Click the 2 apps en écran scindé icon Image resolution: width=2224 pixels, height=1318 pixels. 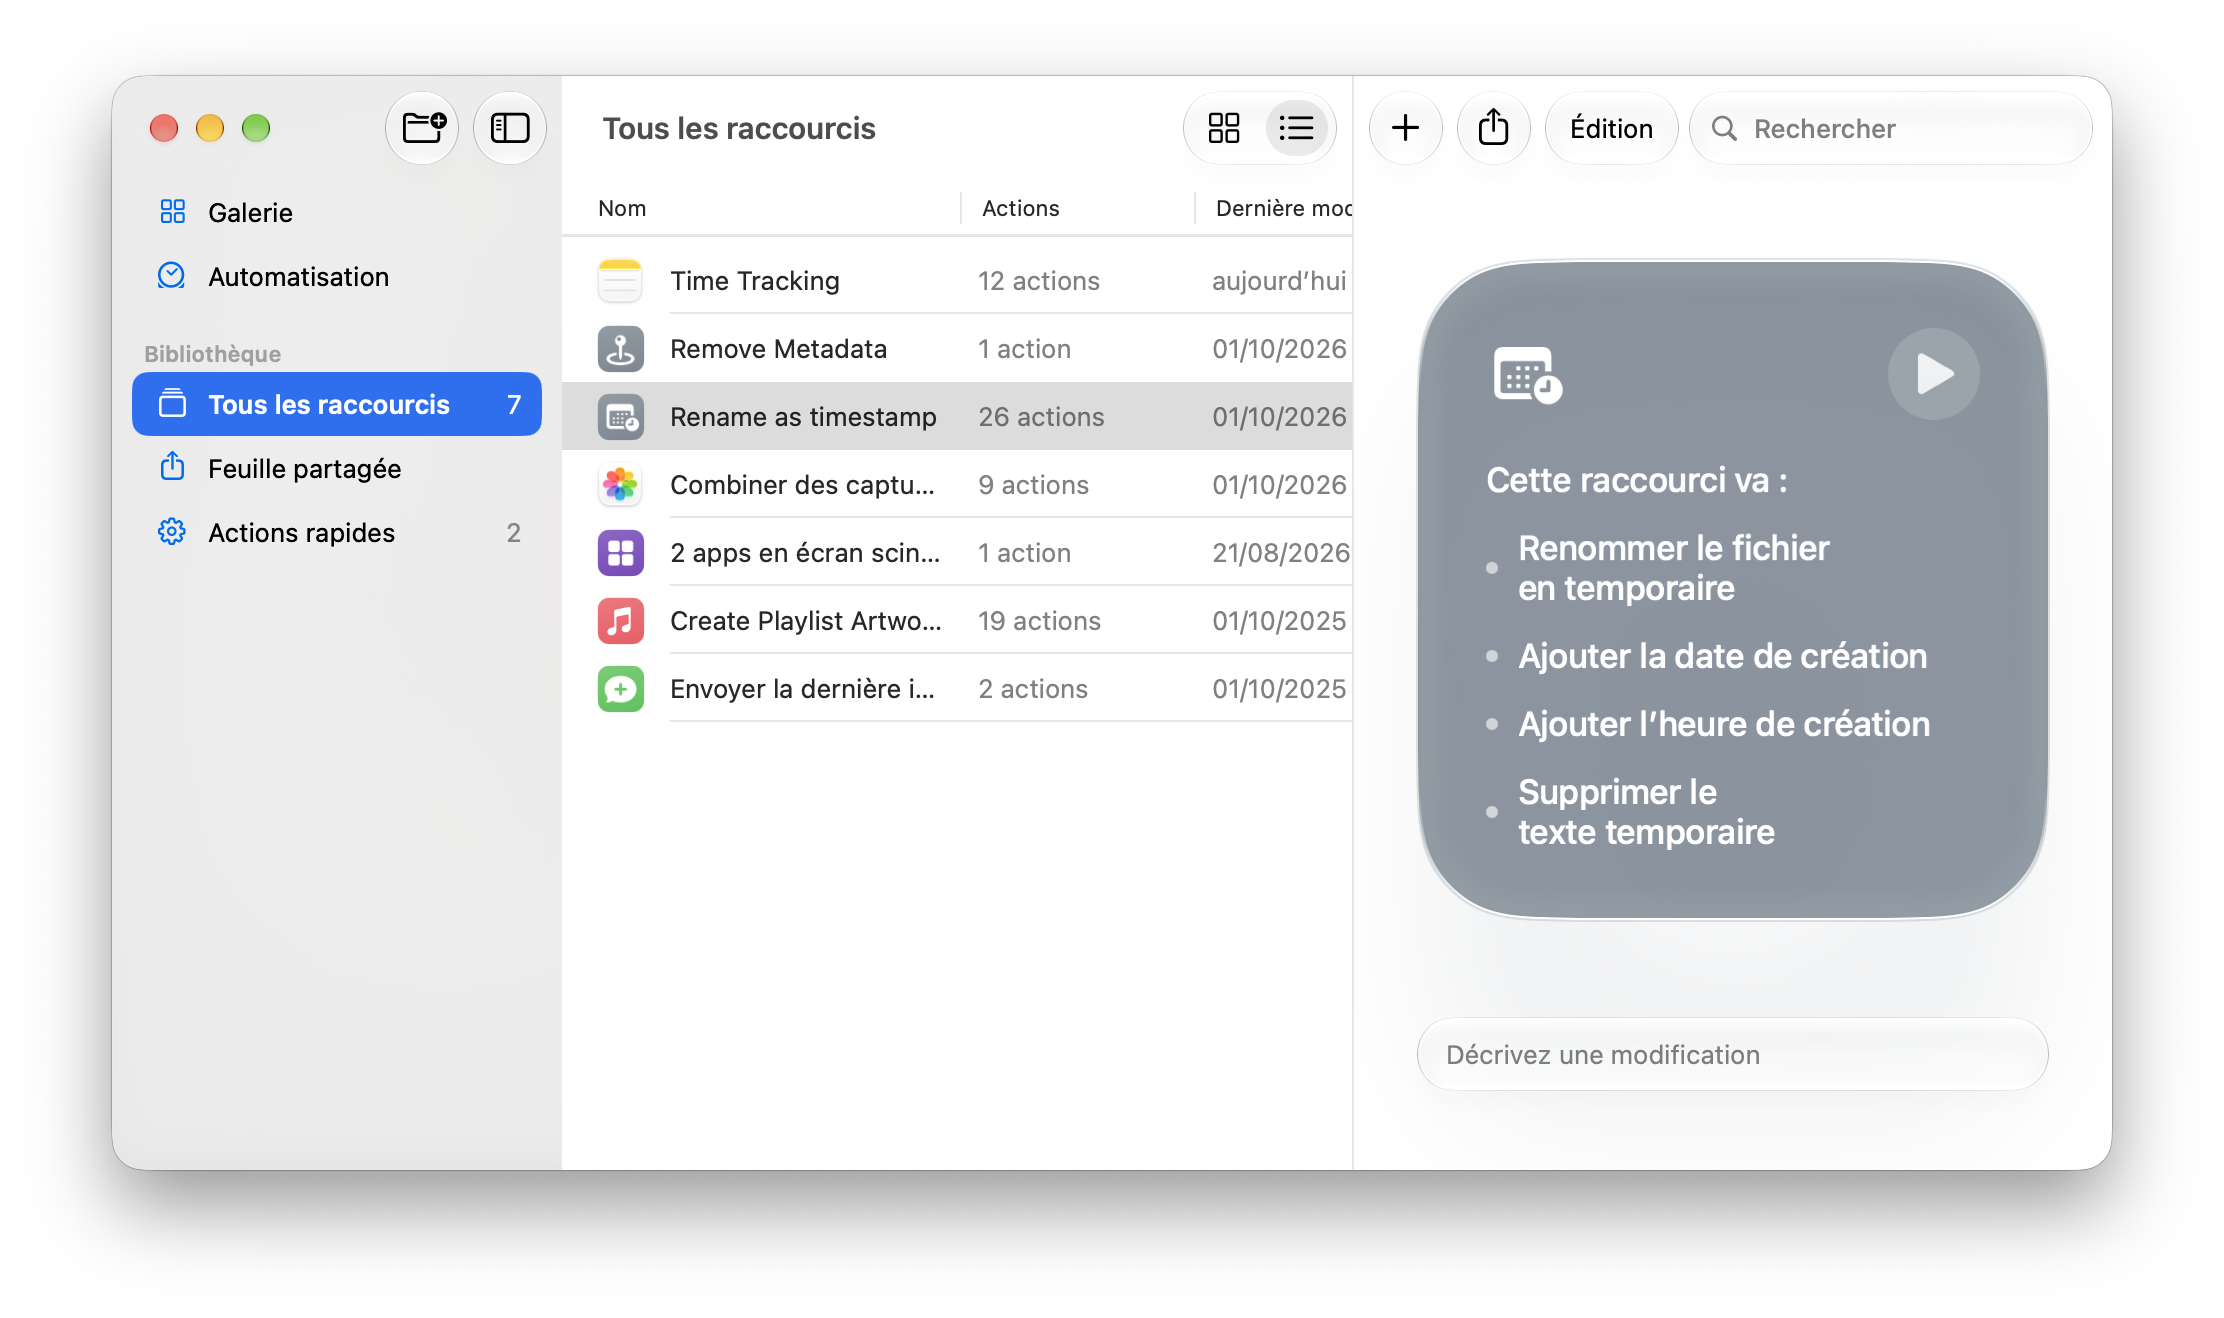(620, 552)
